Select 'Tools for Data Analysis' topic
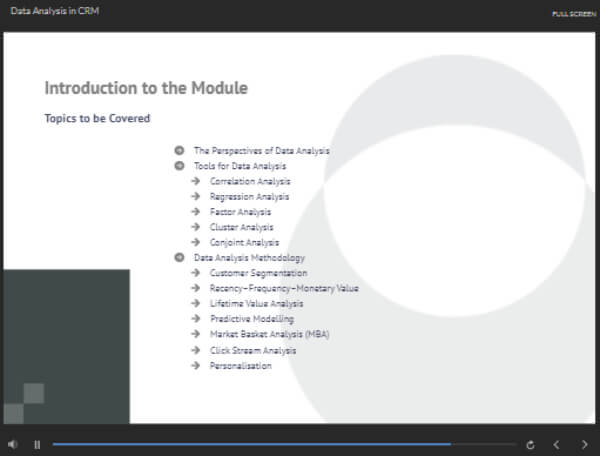 (x=240, y=166)
